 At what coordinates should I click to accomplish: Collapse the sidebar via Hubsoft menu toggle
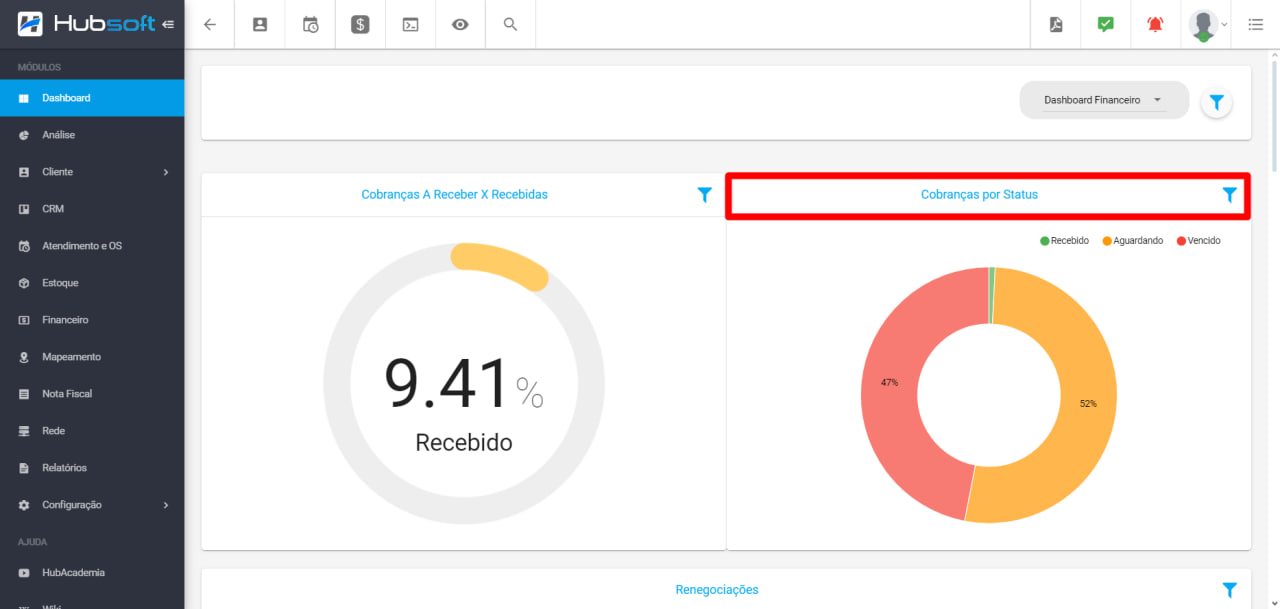[168, 24]
